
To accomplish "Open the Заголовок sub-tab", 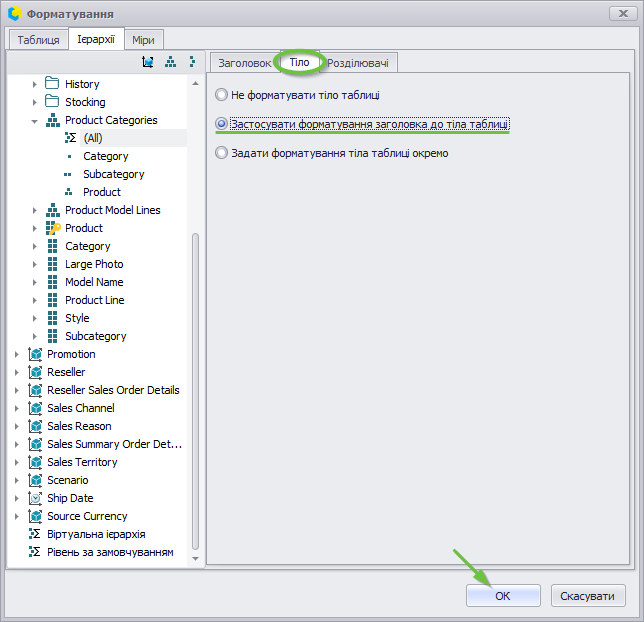I will coord(245,63).
